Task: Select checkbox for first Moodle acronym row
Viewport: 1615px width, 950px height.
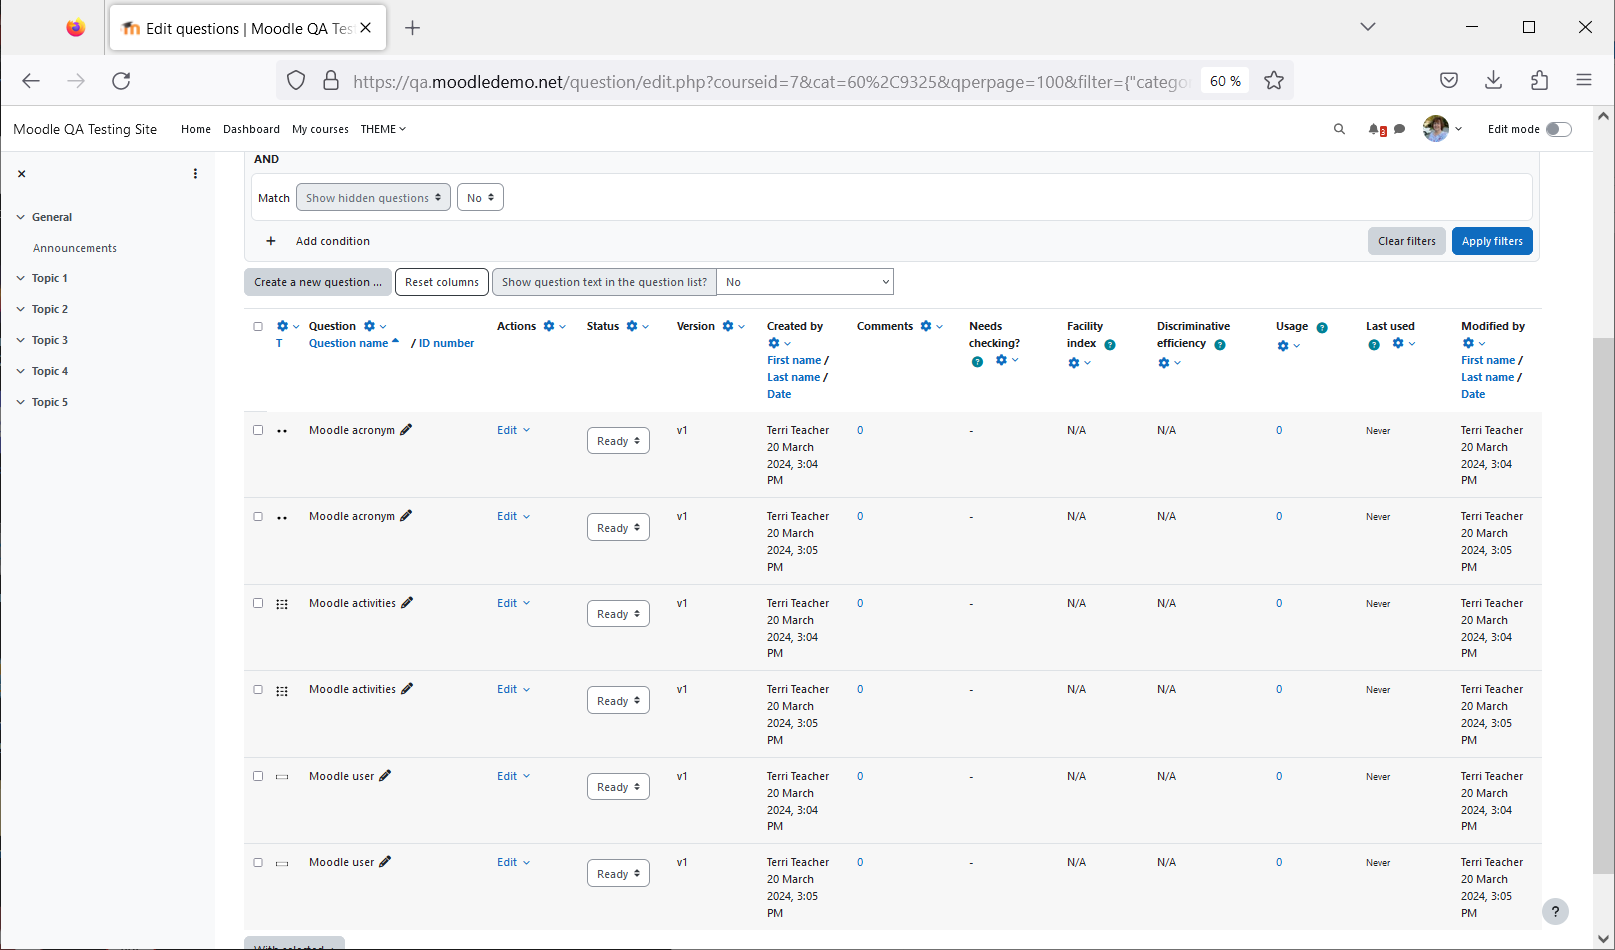Action: click(258, 430)
